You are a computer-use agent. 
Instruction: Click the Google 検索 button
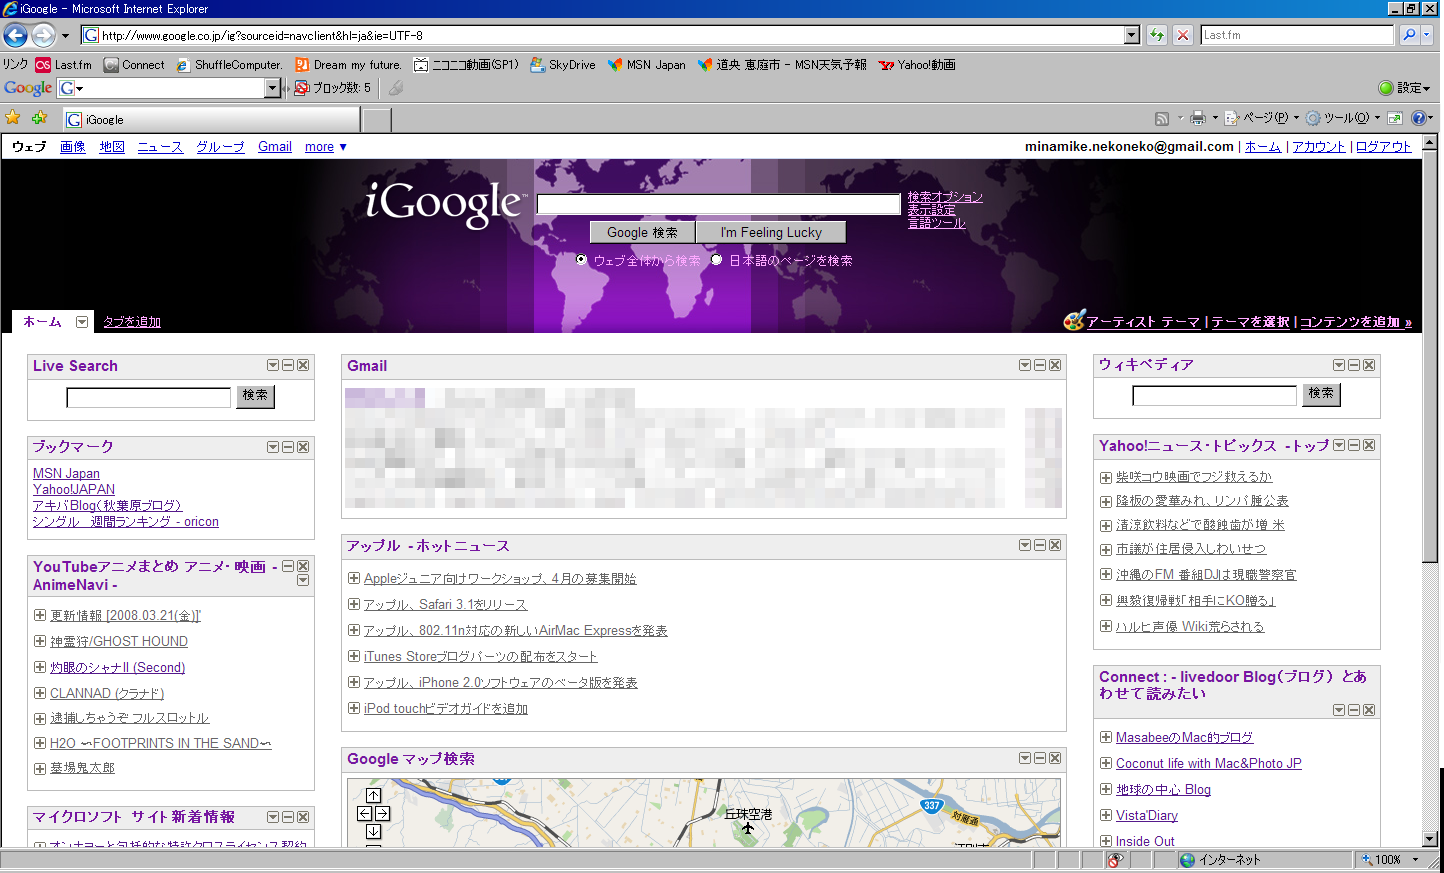(x=642, y=232)
